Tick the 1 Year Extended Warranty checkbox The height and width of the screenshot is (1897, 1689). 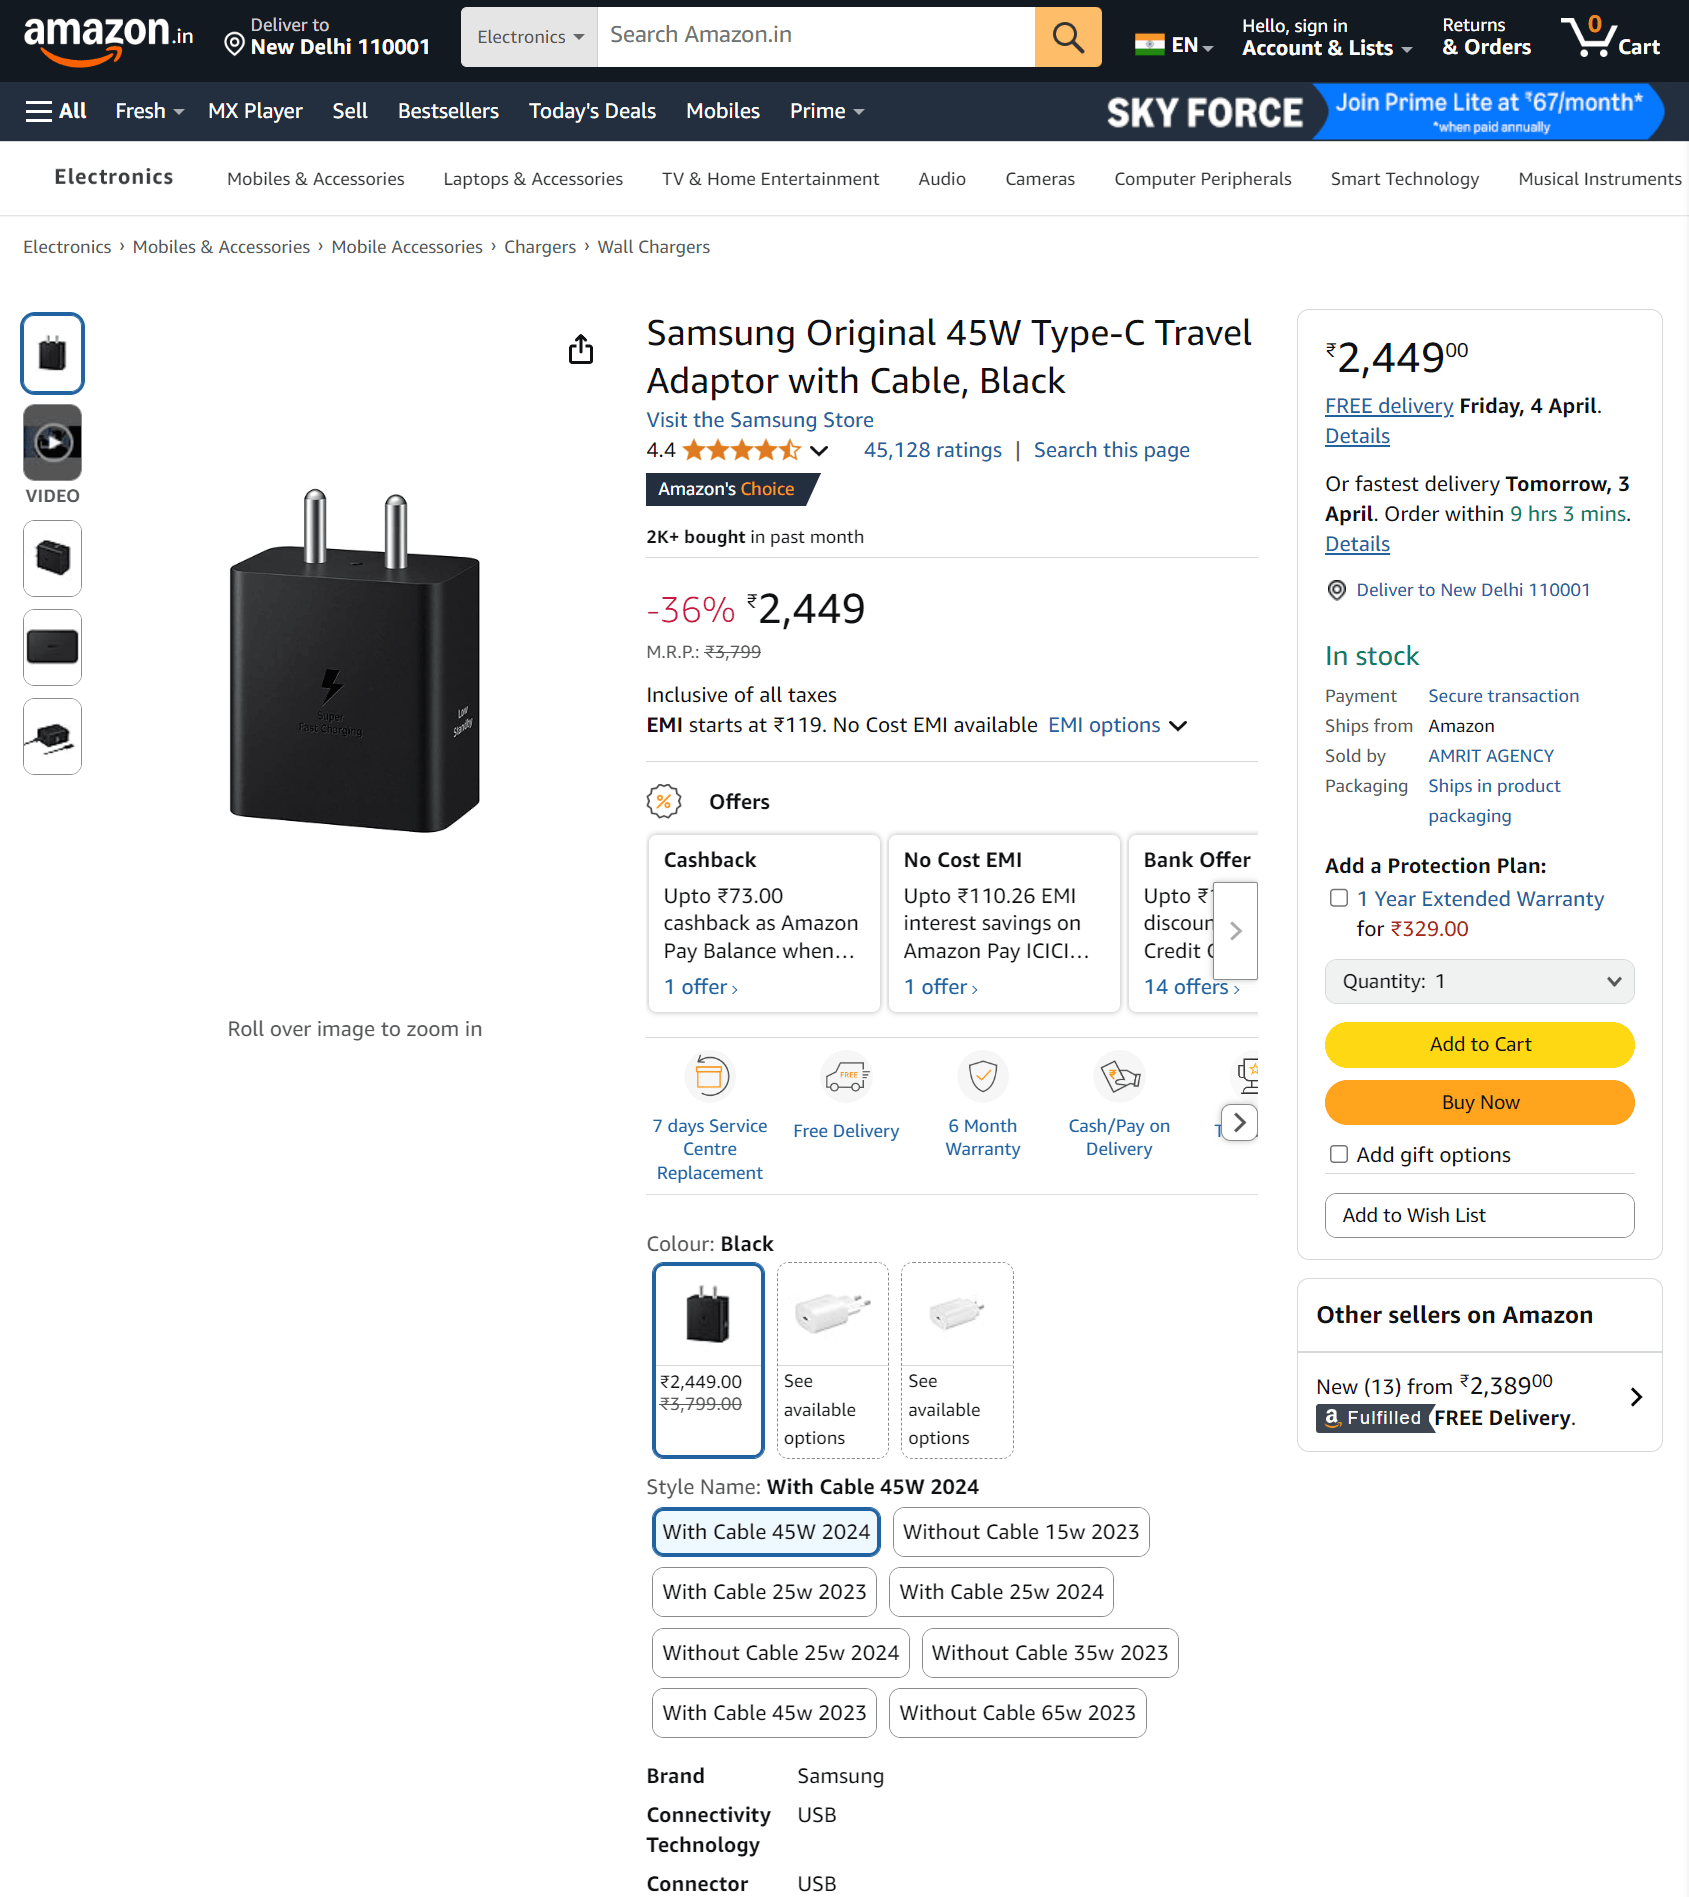[1339, 898]
